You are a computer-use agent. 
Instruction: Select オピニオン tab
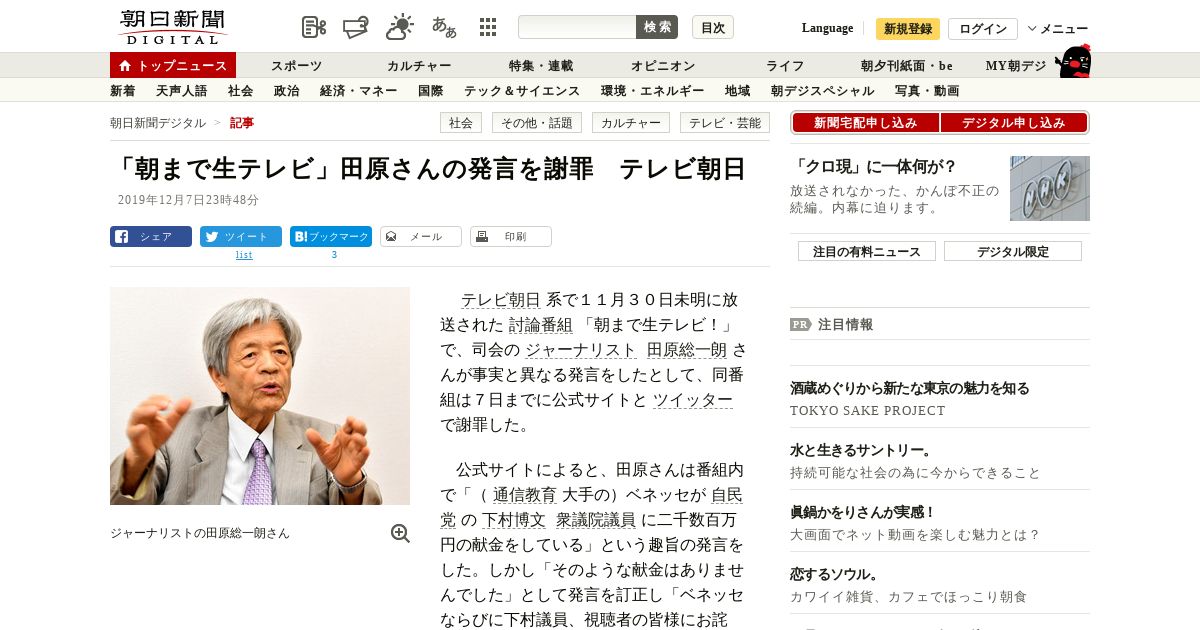[x=663, y=65]
